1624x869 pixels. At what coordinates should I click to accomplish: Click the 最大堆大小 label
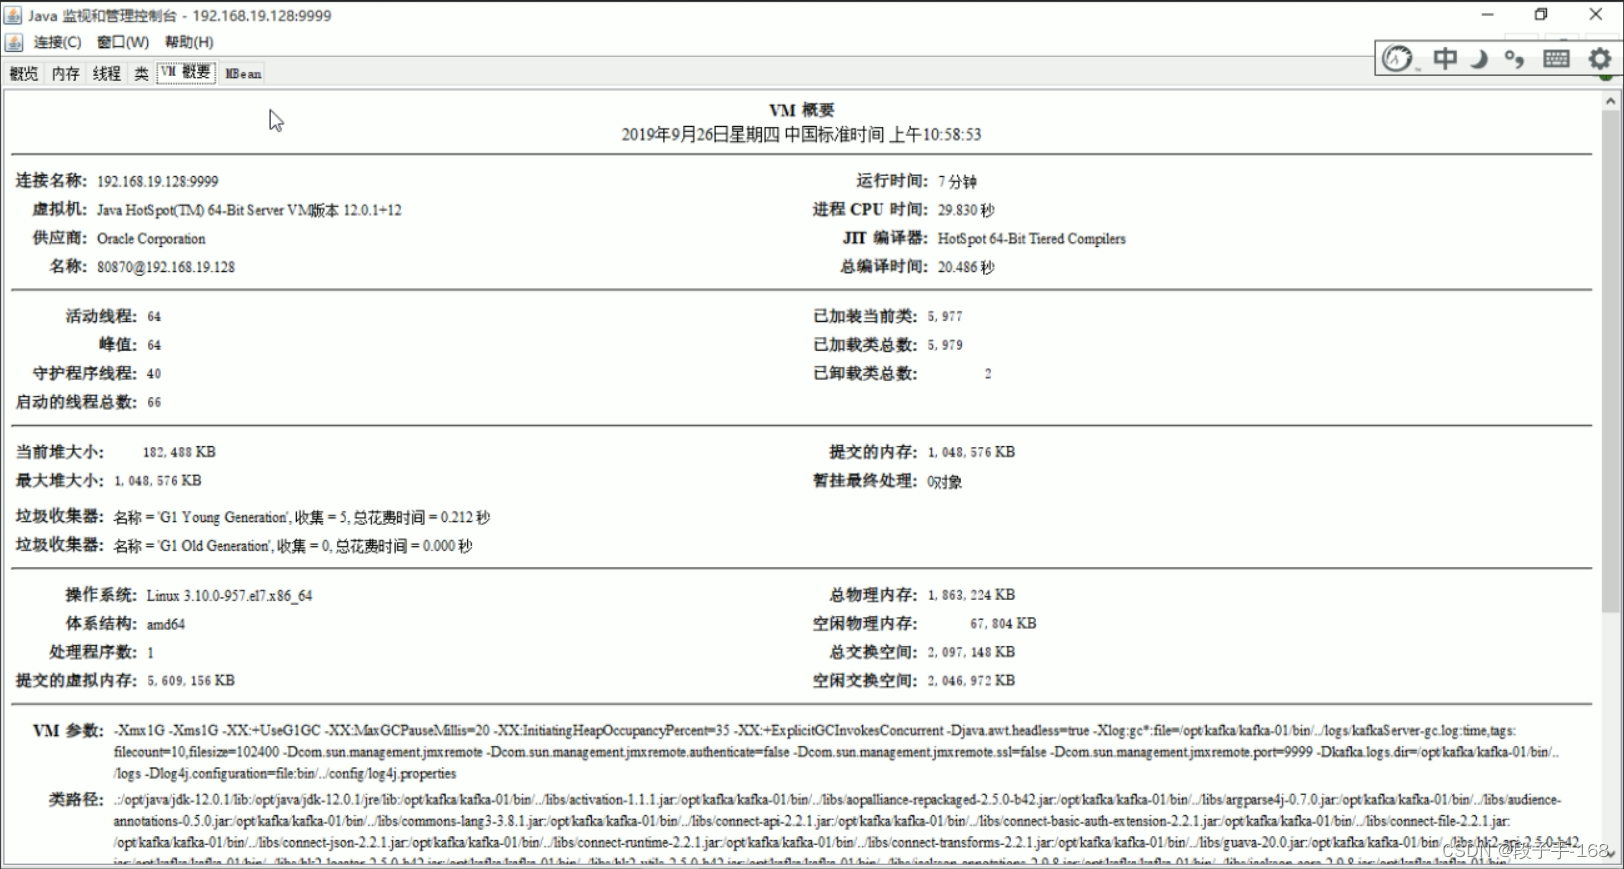coord(59,480)
